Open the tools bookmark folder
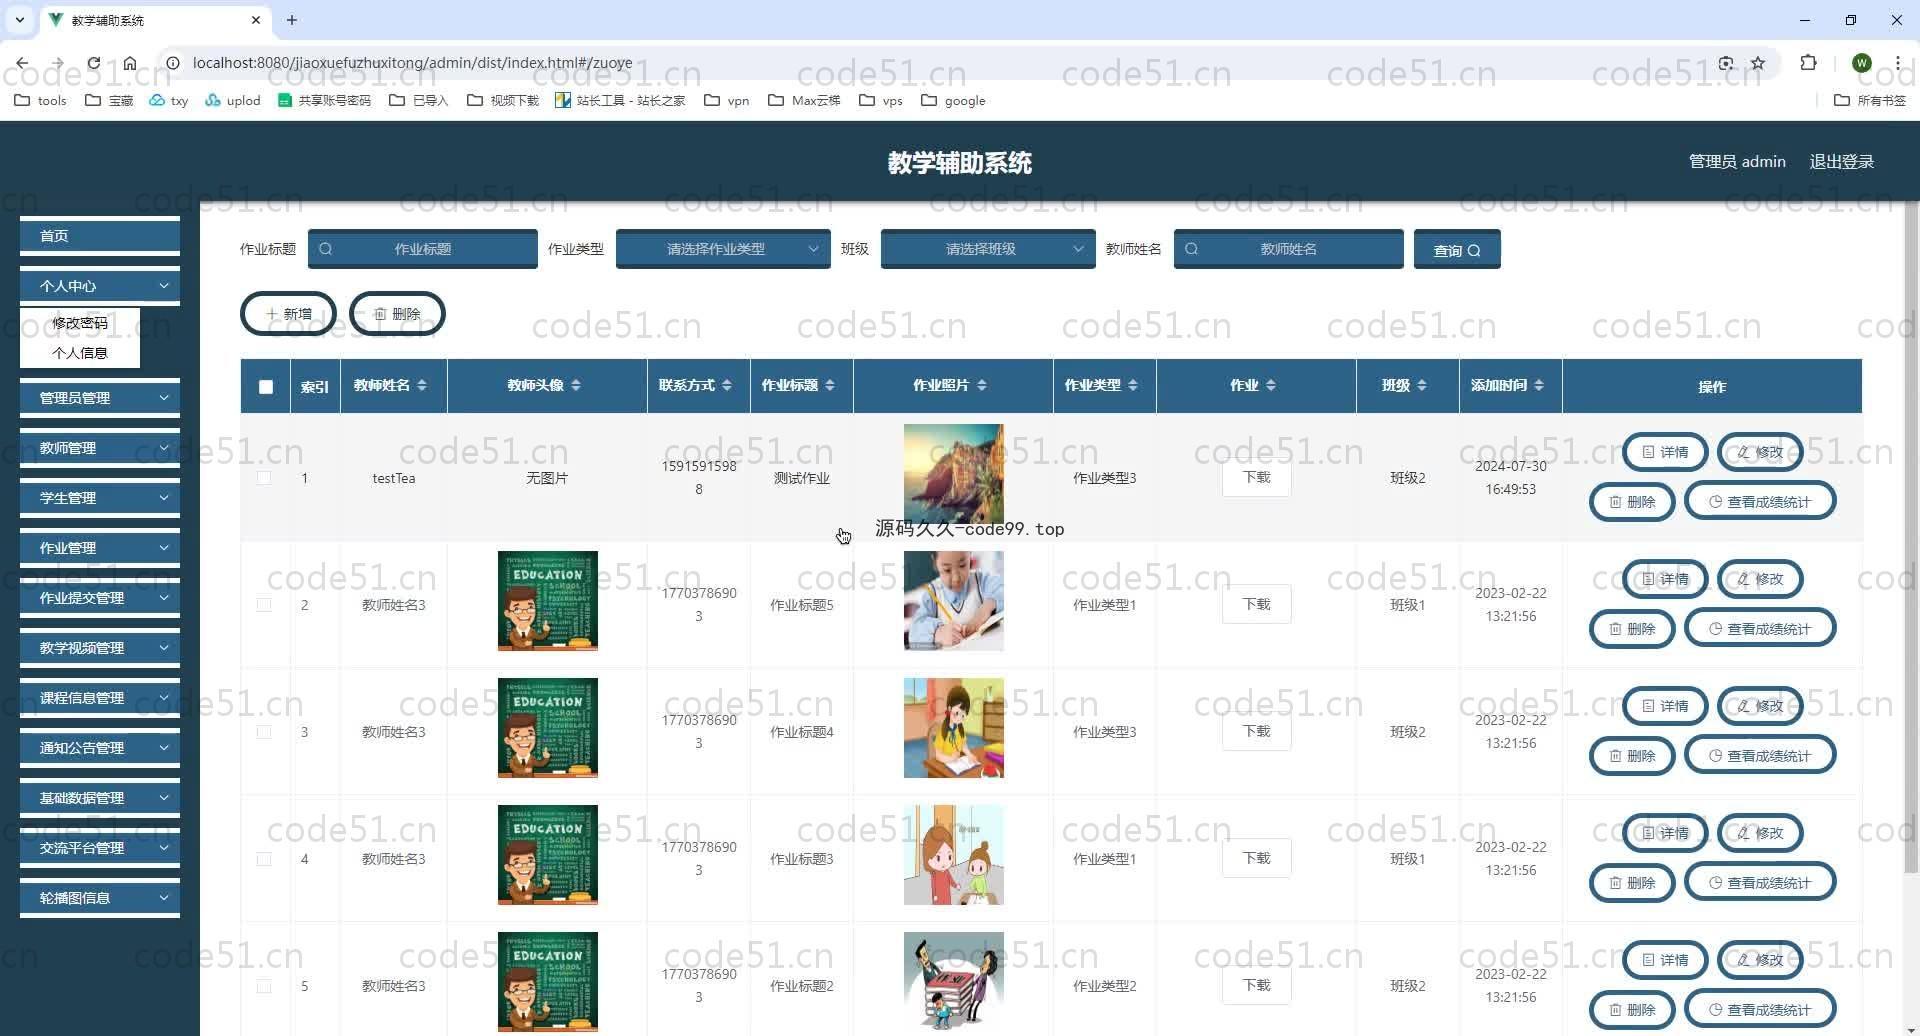1920x1036 pixels. tap(41, 100)
